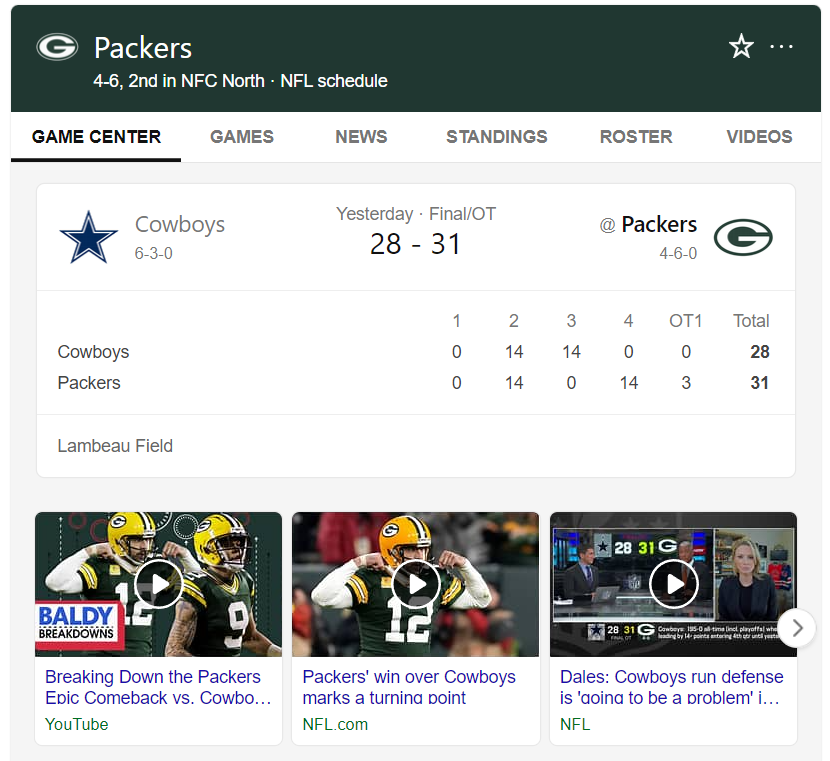830x761 pixels.
Task: Click the NFL source under the Dales video
Action: [x=575, y=724]
